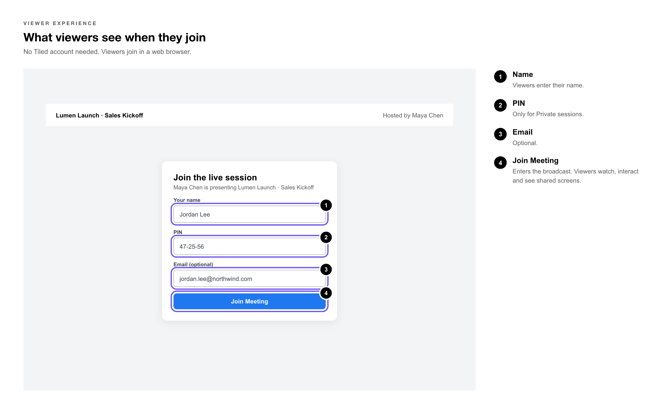
Task: Click the Email legend heading
Action: point(522,132)
